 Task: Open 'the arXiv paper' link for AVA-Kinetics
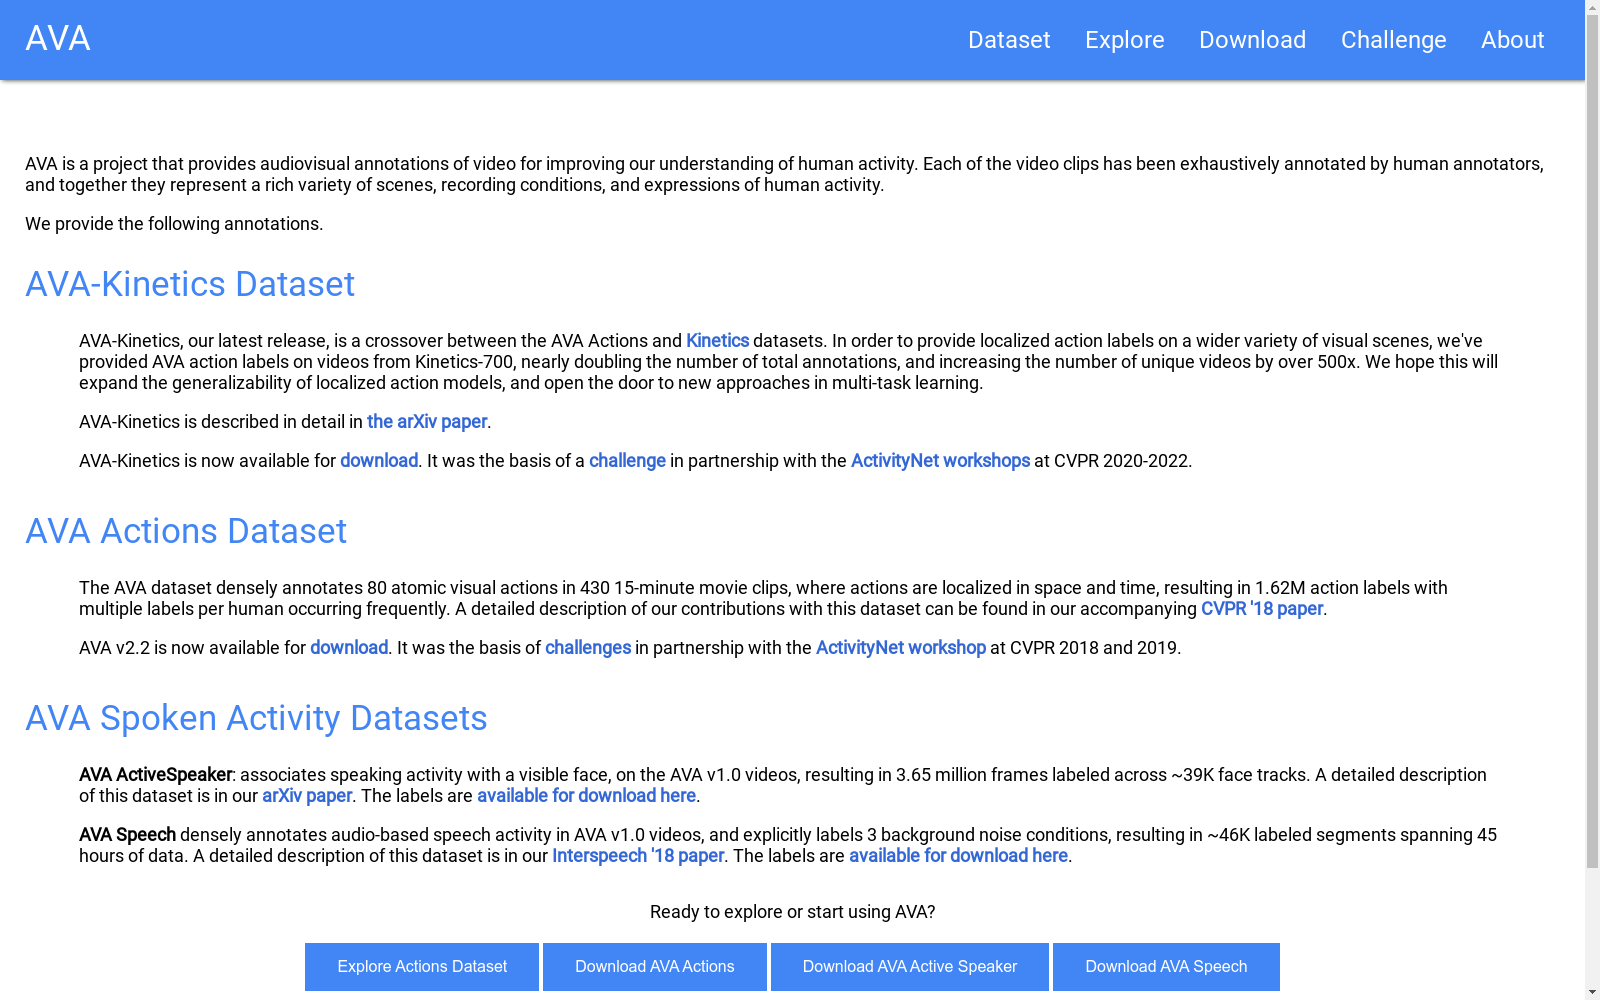click(427, 422)
